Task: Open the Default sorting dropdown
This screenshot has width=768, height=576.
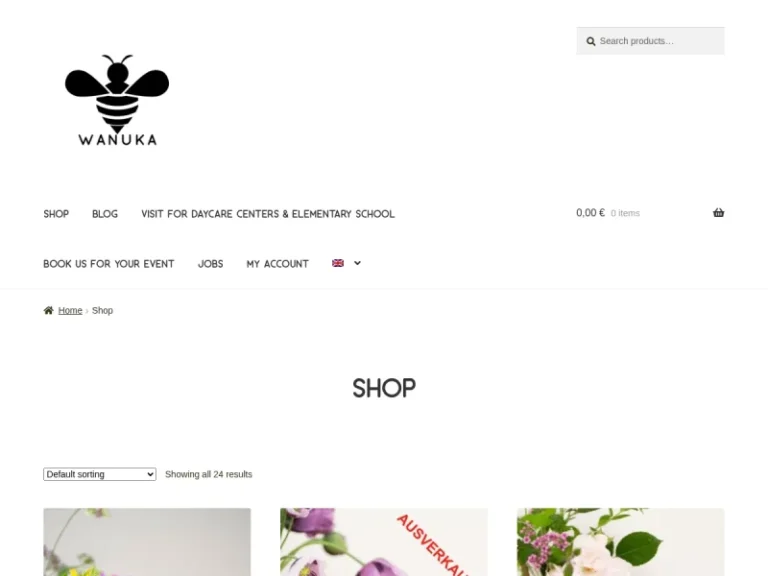Action: 100,474
